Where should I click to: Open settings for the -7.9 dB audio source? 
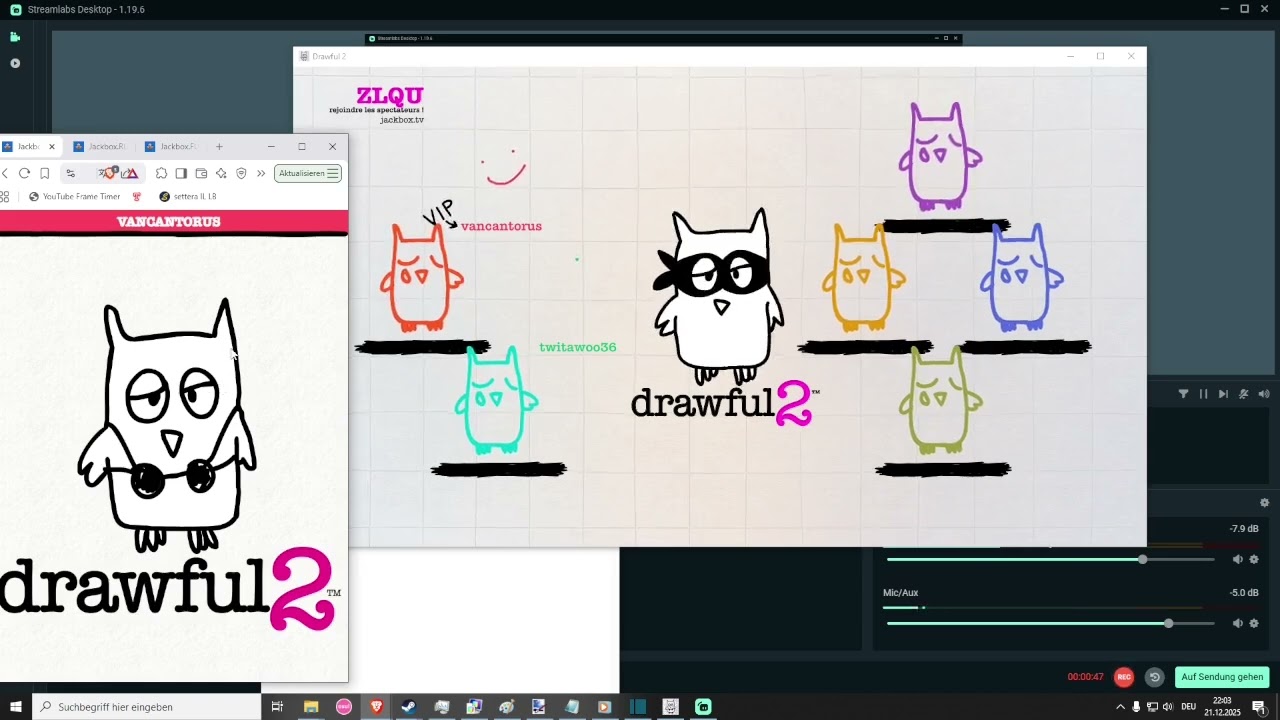1254,559
